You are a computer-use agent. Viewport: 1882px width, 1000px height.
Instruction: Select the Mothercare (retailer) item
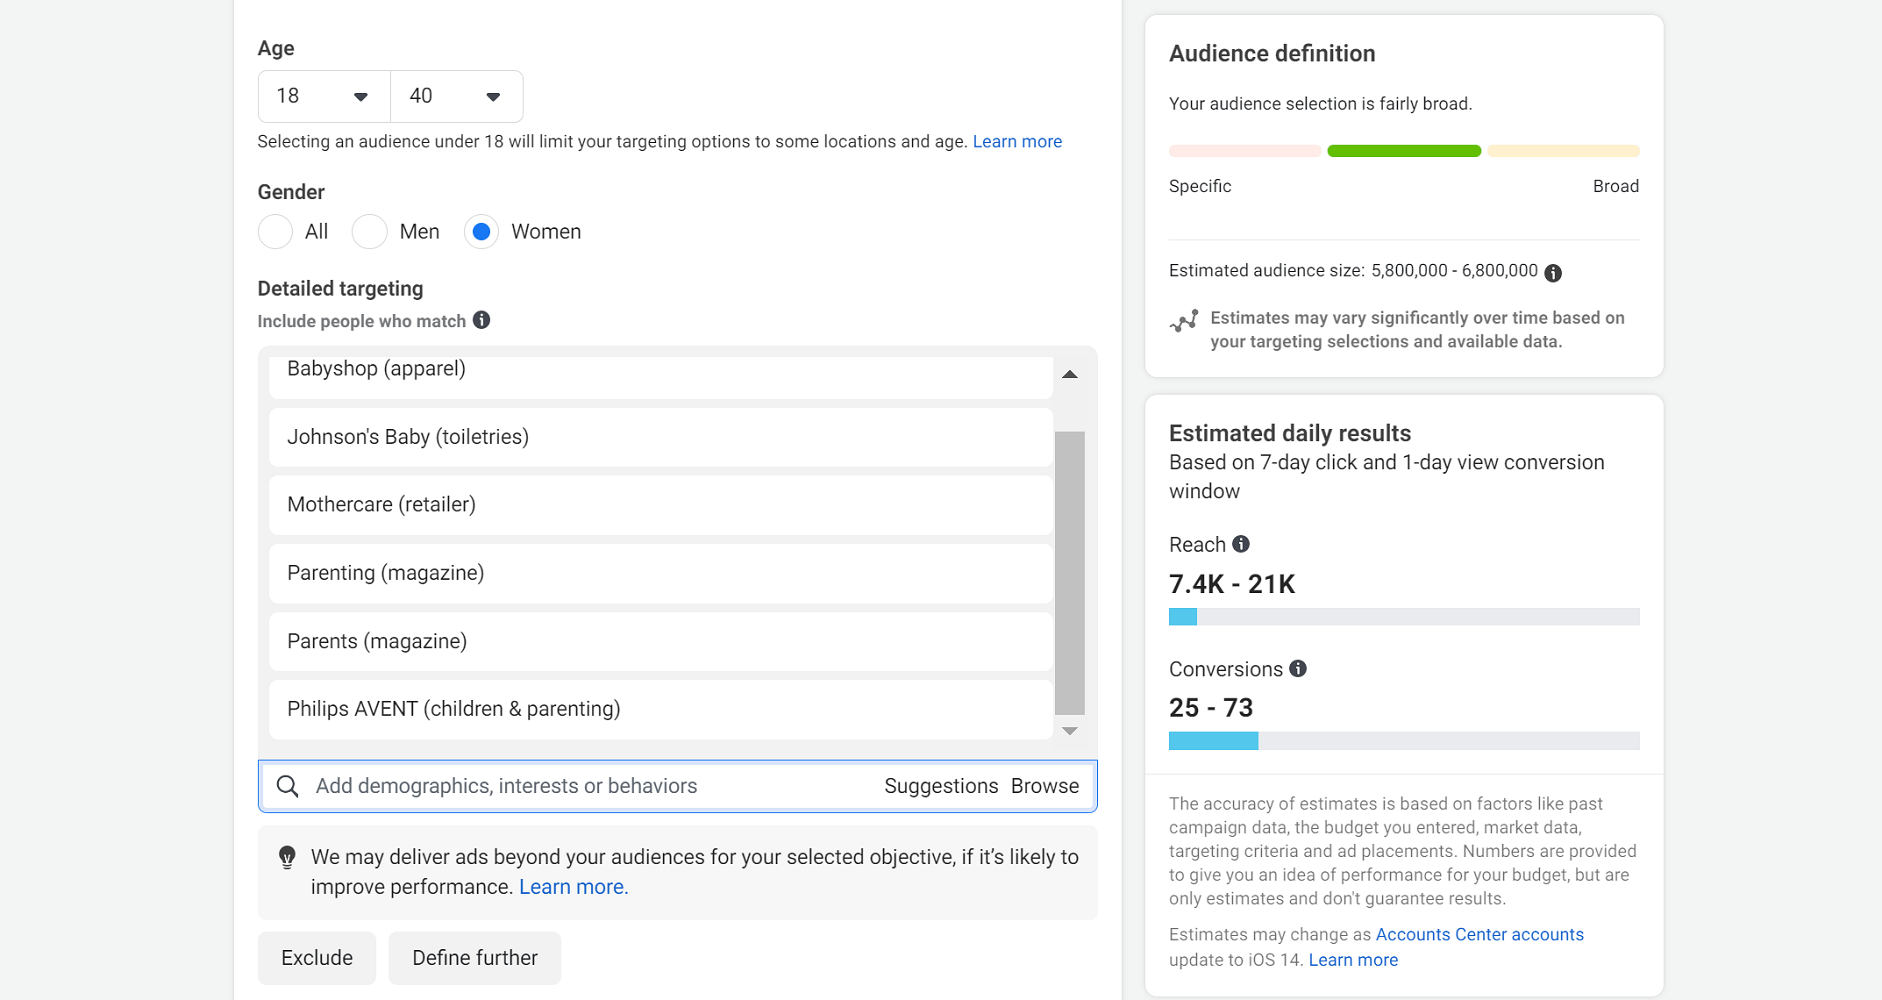tap(661, 505)
